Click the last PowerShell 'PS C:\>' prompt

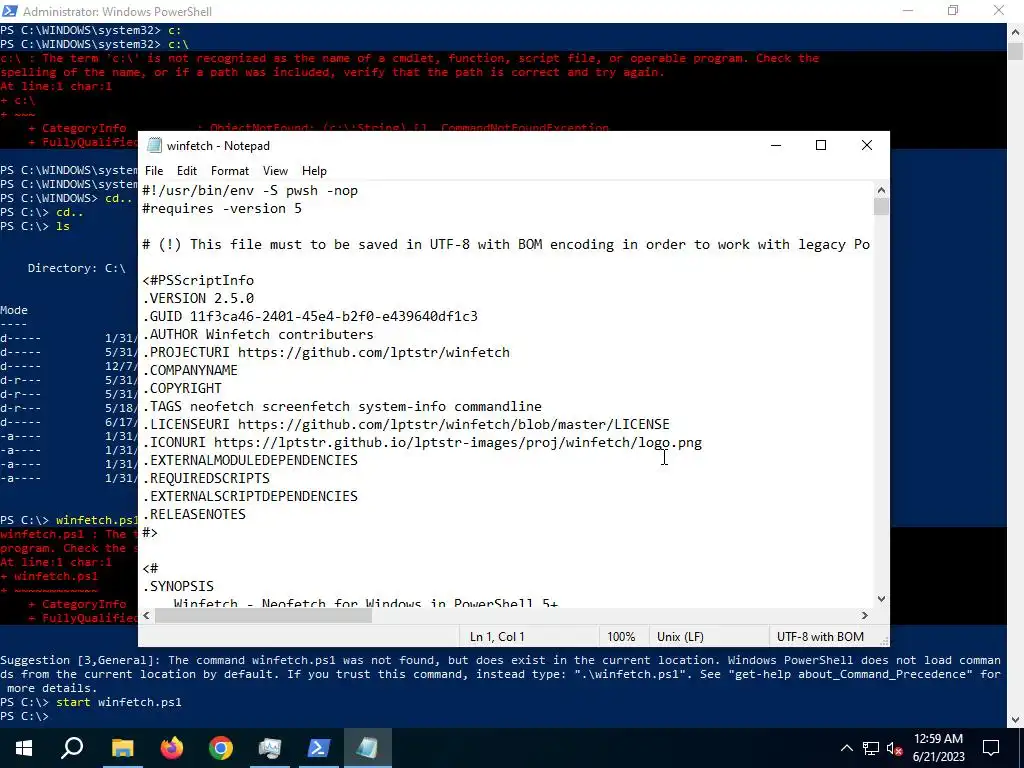24,716
